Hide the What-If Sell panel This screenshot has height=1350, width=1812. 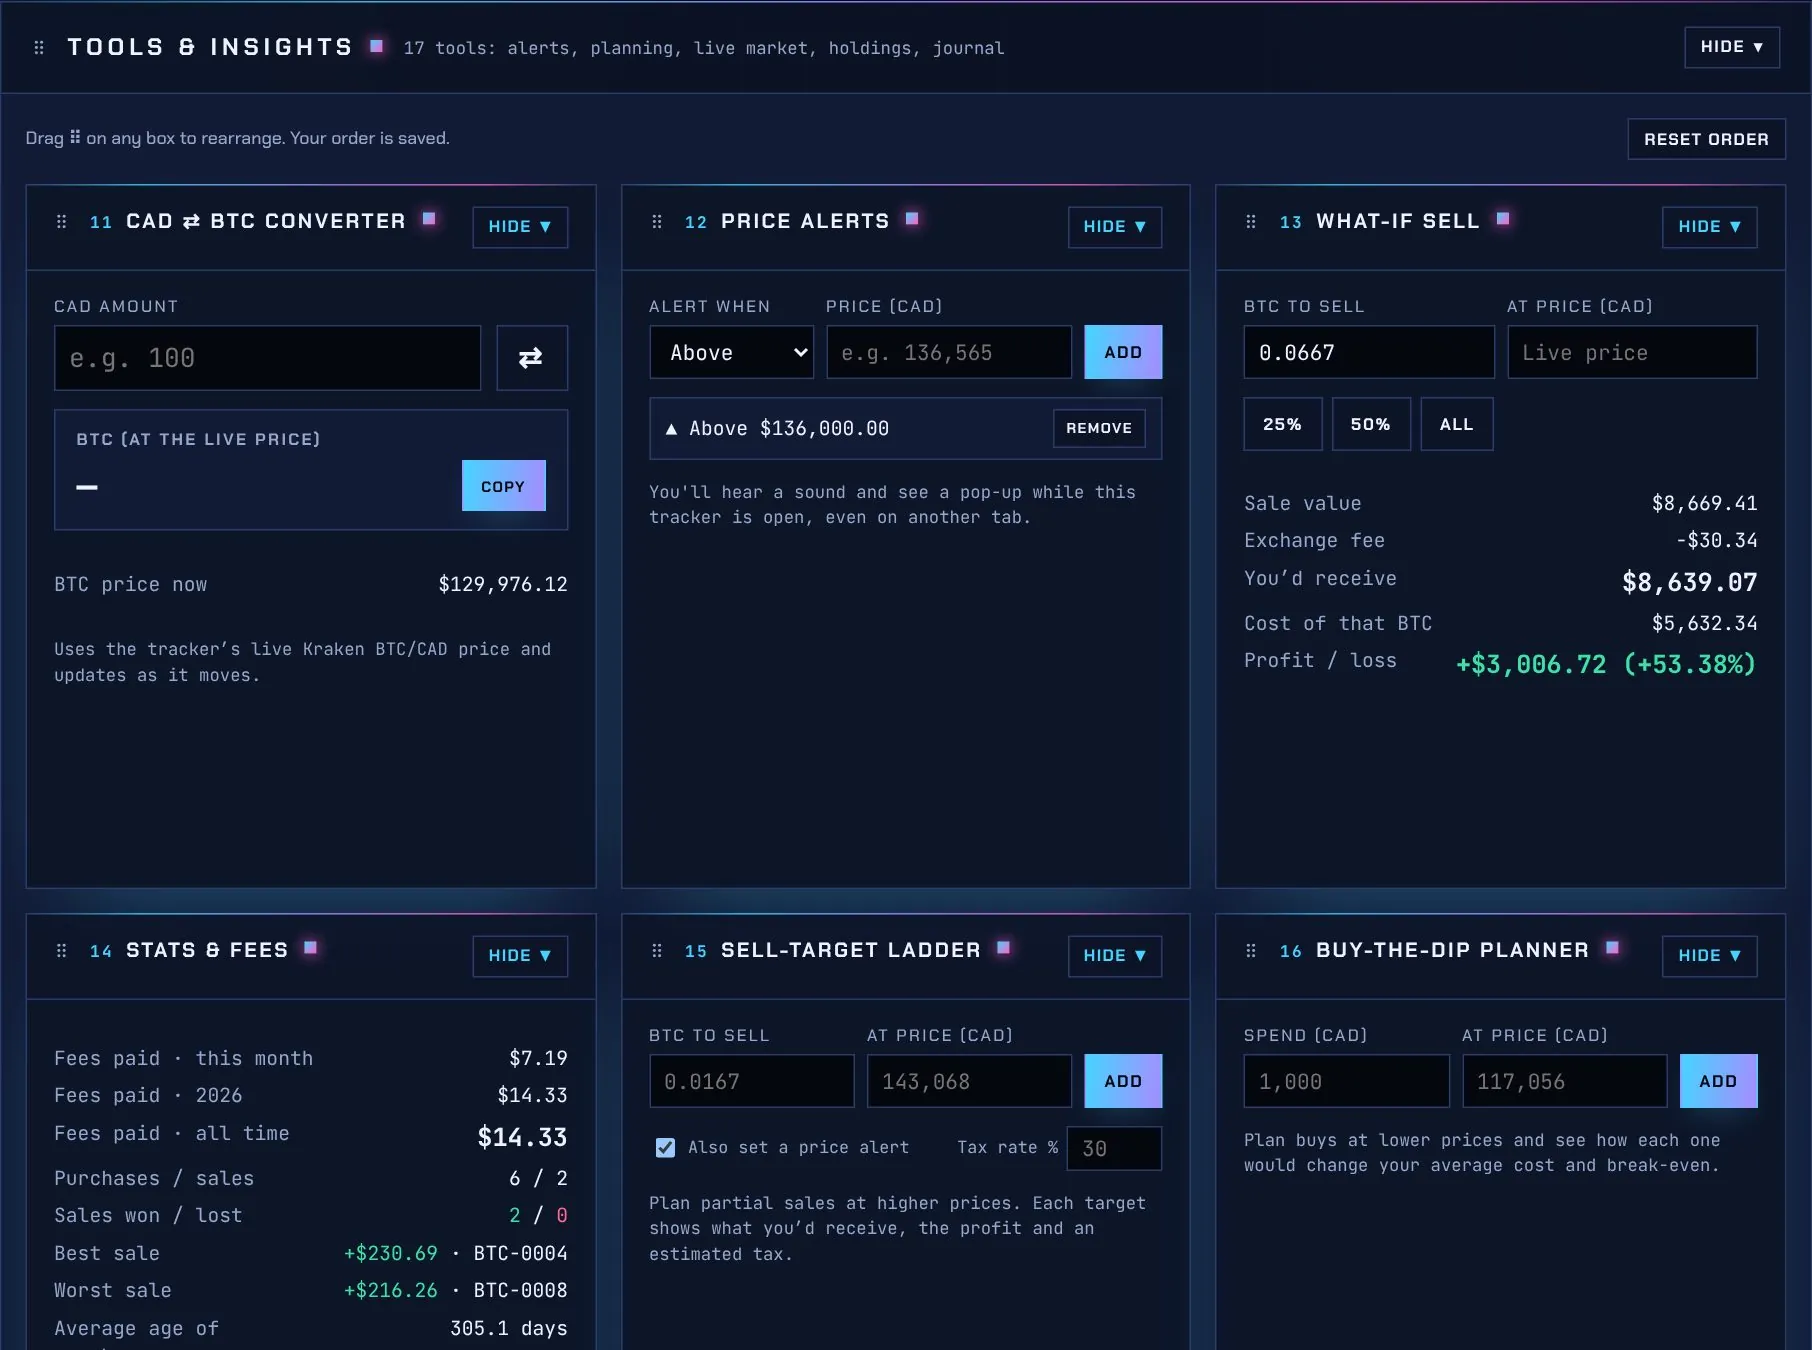click(1710, 227)
